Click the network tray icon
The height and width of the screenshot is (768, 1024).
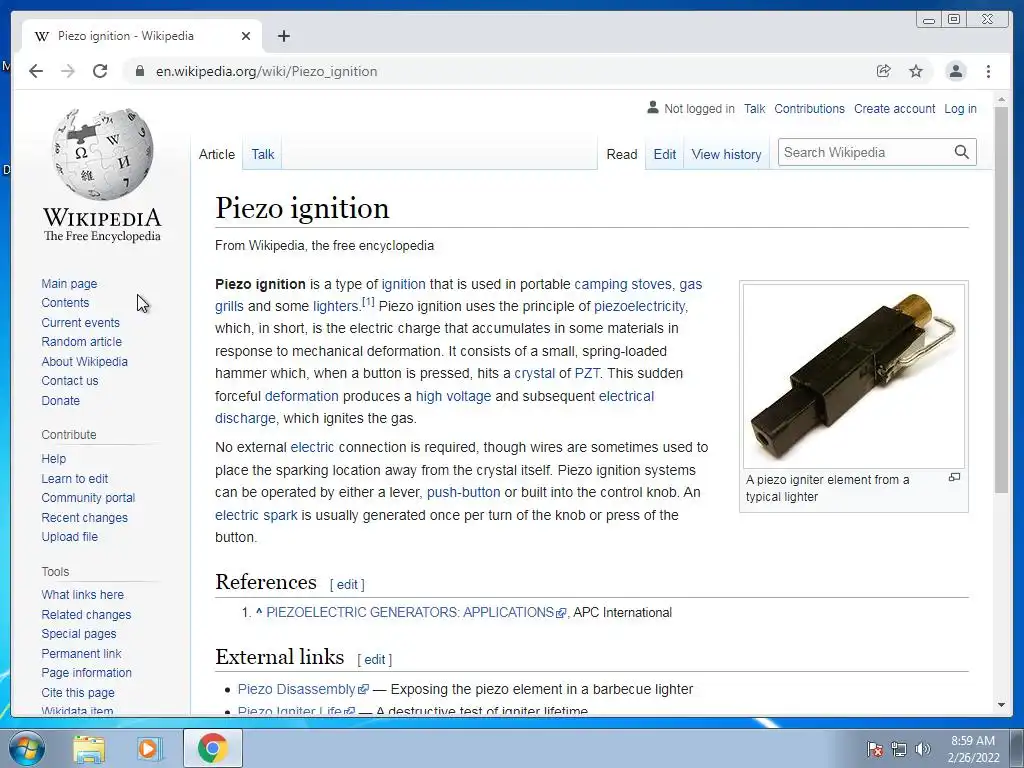[x=899, y=749]
